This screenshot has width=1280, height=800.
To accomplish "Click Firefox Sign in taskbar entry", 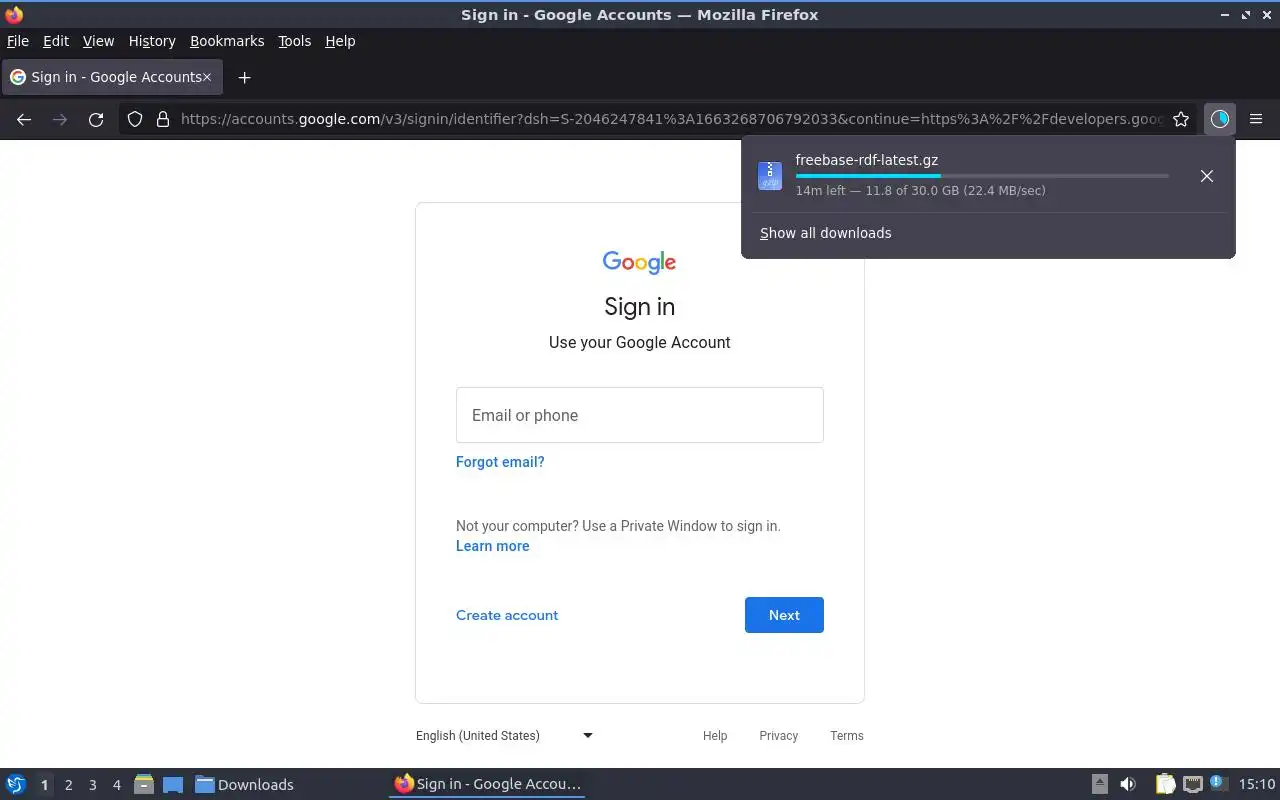I will (487, 784).
